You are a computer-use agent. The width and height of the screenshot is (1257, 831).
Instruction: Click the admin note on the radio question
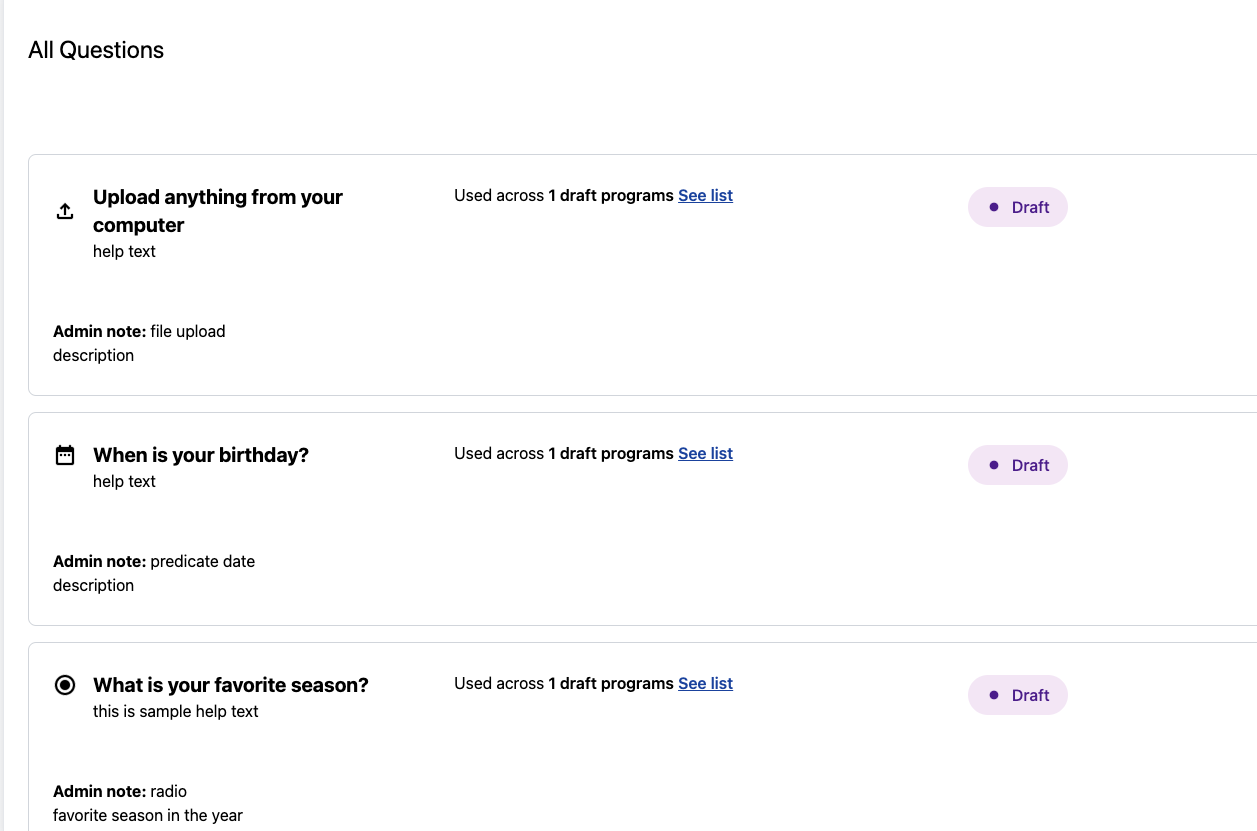click(120, 791)
